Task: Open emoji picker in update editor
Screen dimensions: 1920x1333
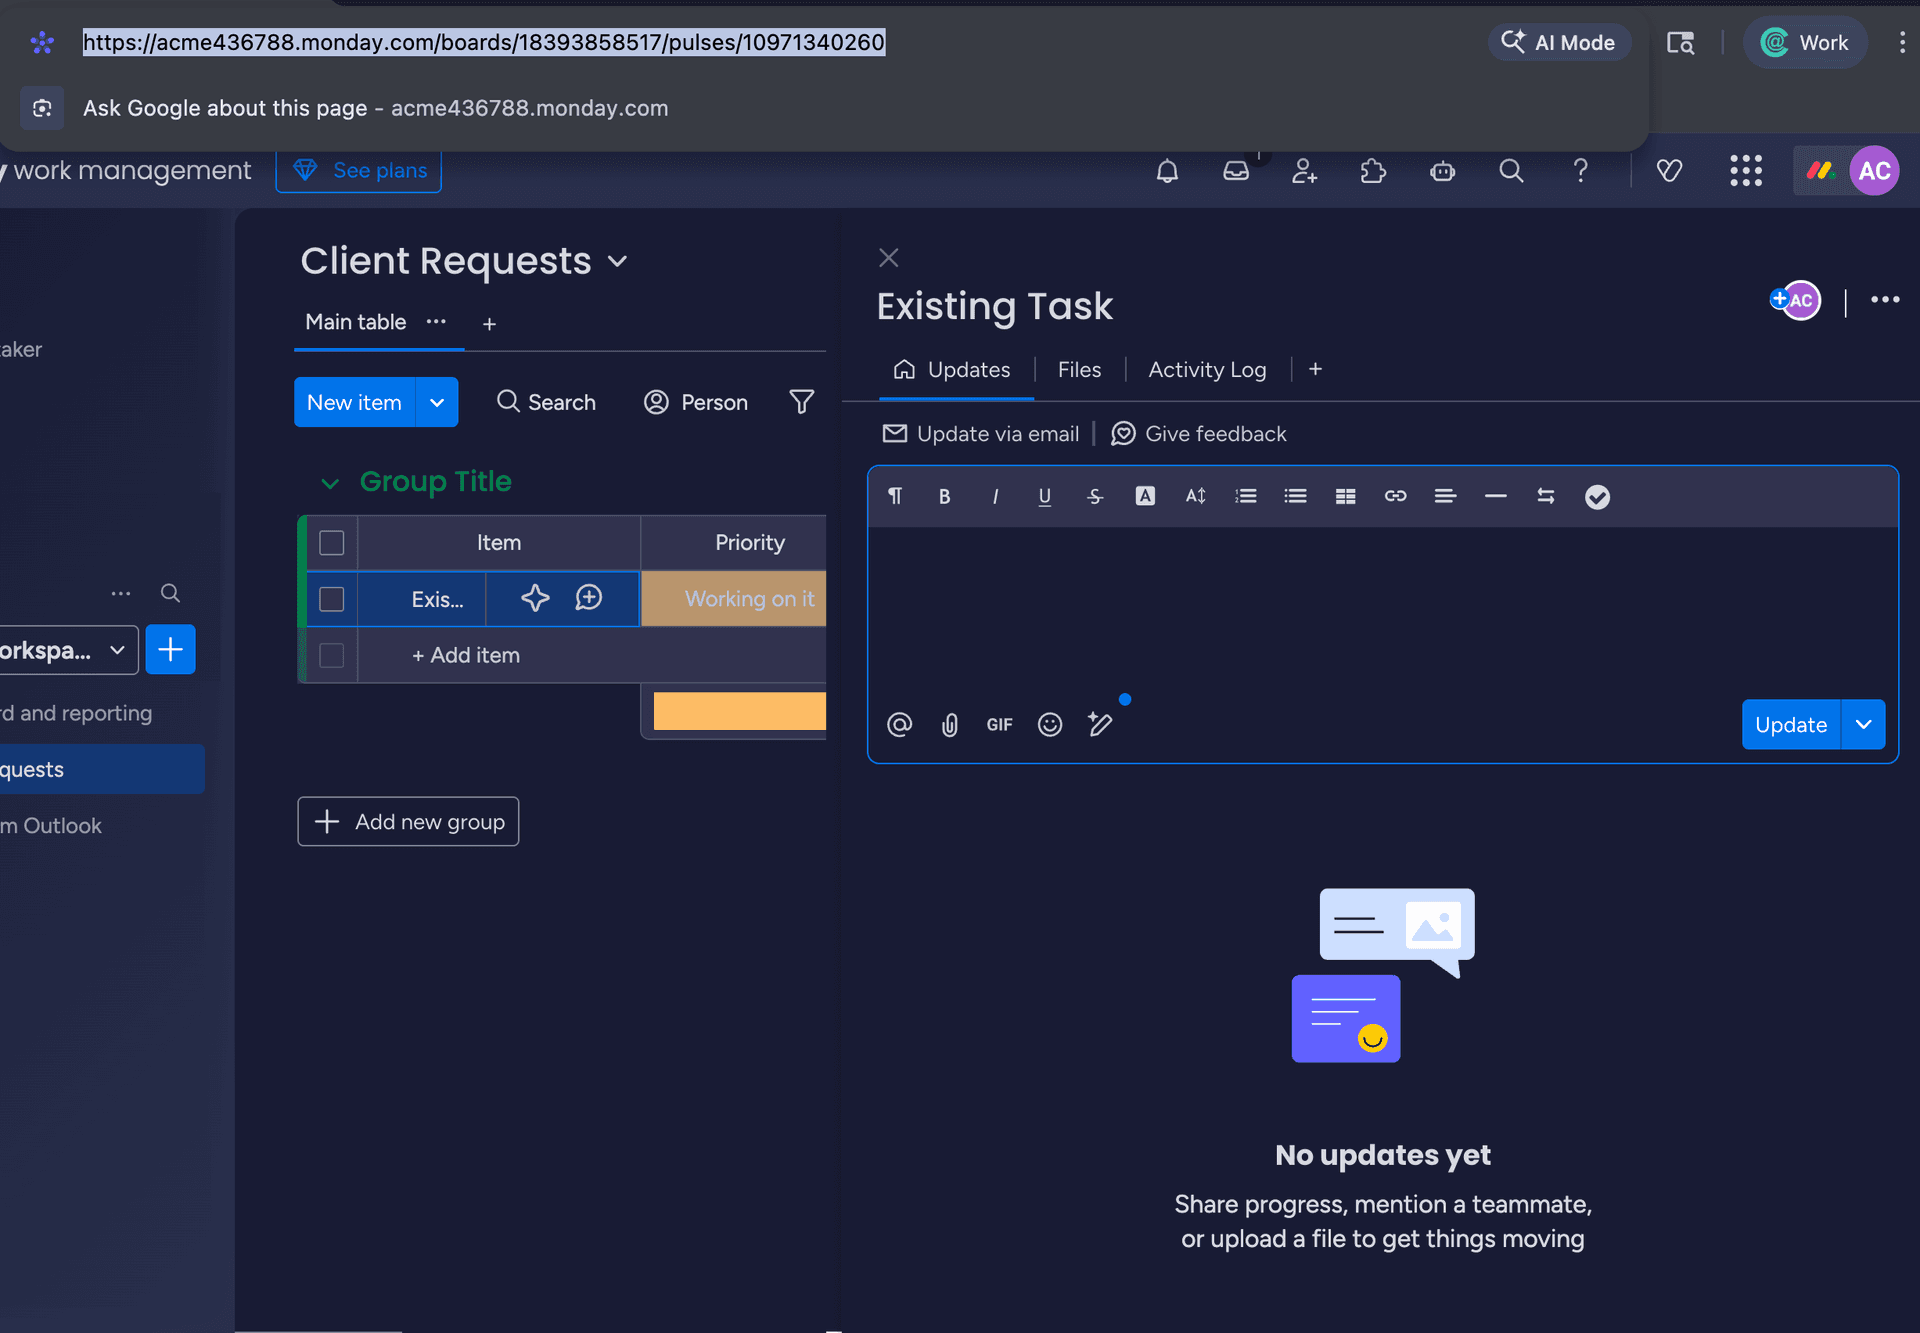Action: (x=1049, y=725)
